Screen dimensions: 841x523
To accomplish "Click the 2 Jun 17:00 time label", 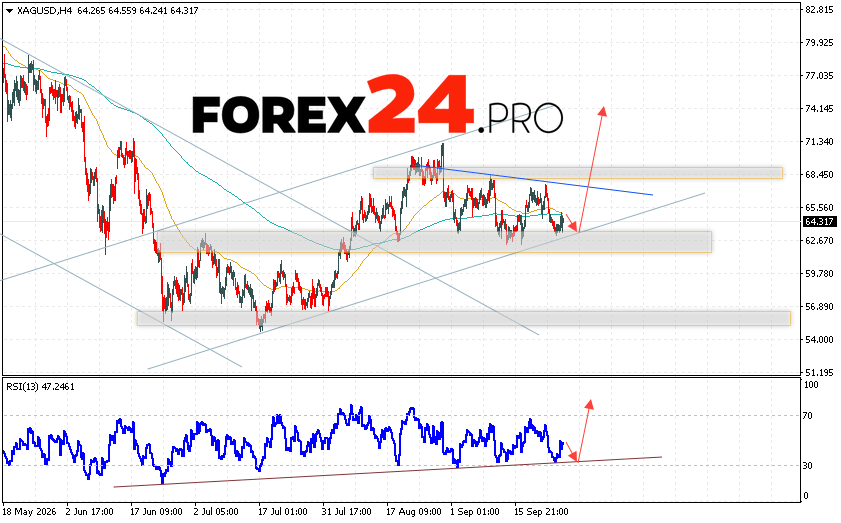I will pos(90,512).
